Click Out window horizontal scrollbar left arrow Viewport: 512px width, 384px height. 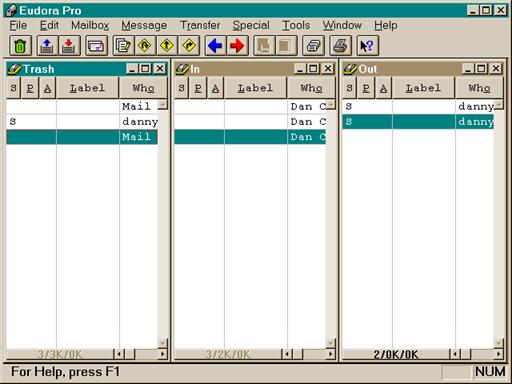455,354
